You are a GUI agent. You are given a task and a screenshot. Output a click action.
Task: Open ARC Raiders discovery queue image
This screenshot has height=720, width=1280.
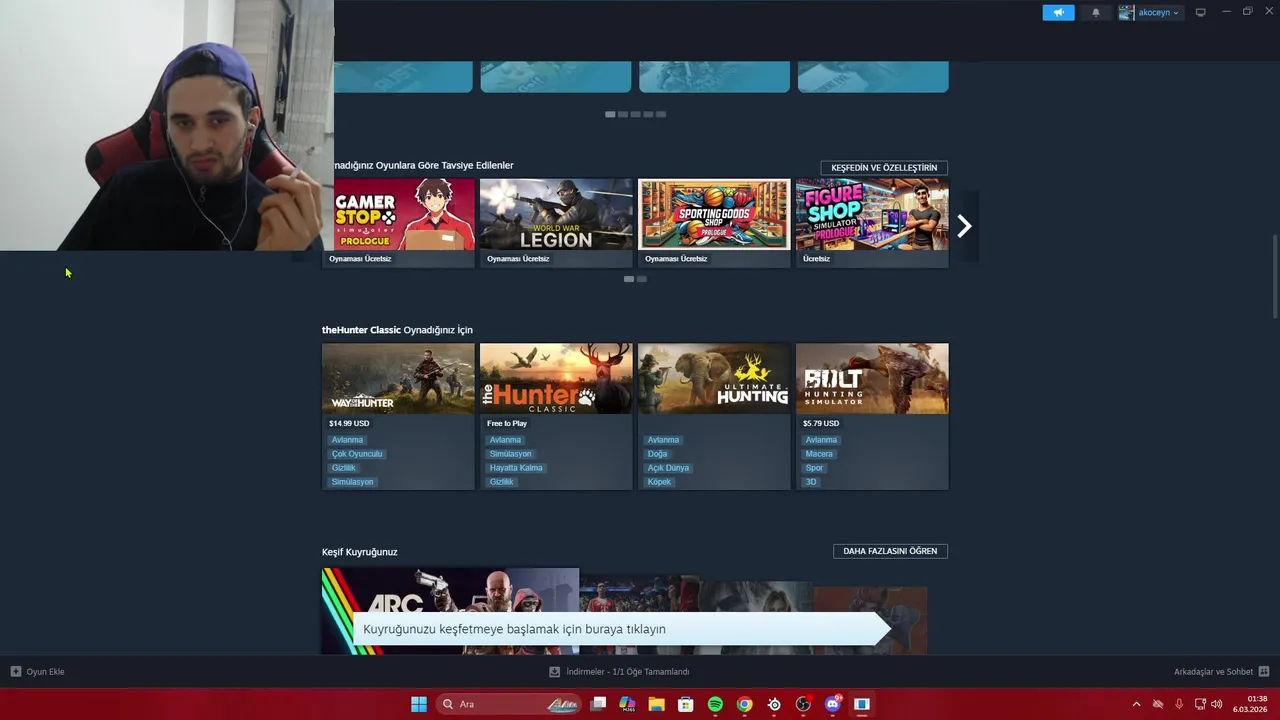click(450, 611)
